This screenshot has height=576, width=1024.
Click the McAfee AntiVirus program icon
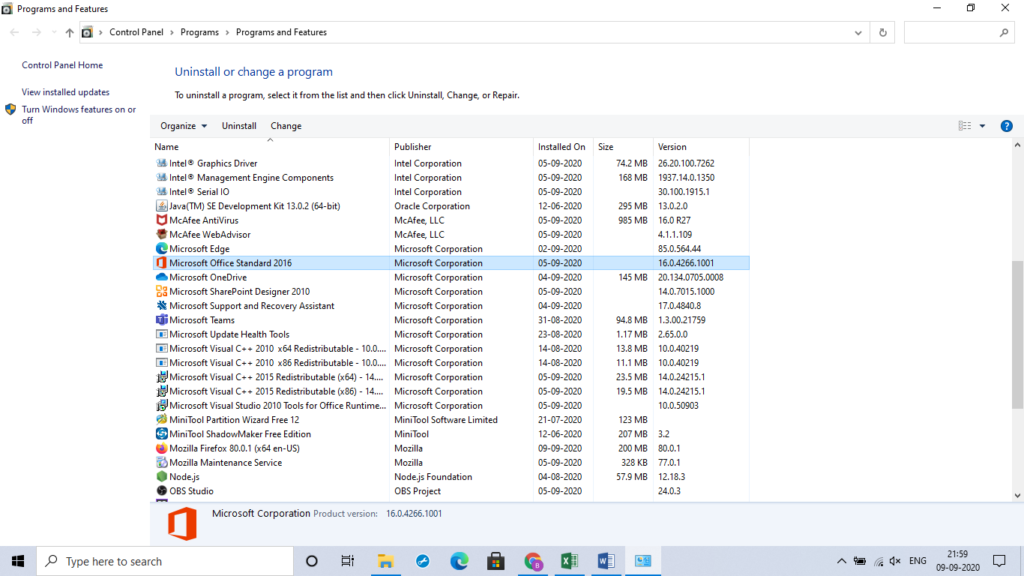161,220
